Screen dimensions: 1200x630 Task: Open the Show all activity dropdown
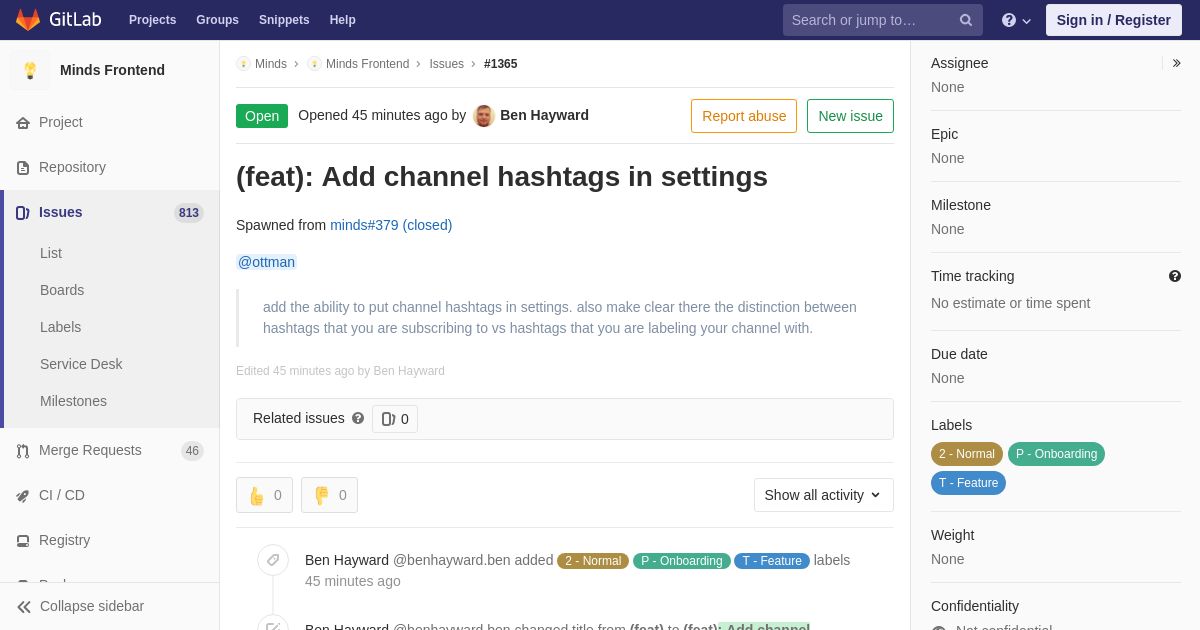coord(824,495)
